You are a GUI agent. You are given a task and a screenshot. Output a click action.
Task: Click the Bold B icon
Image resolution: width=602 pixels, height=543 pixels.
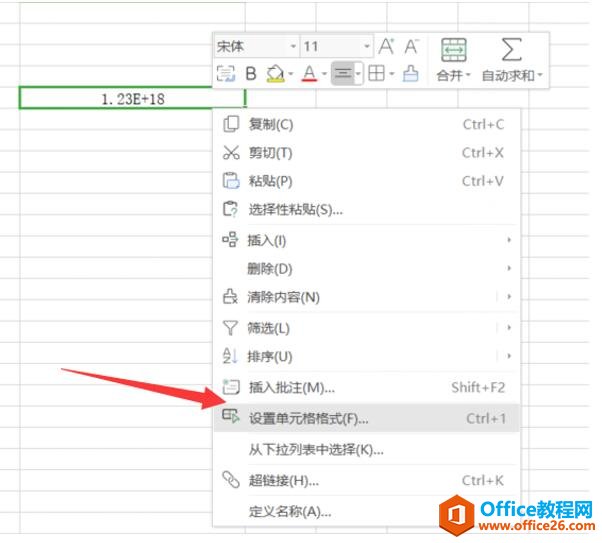click(x=251, y=73)
